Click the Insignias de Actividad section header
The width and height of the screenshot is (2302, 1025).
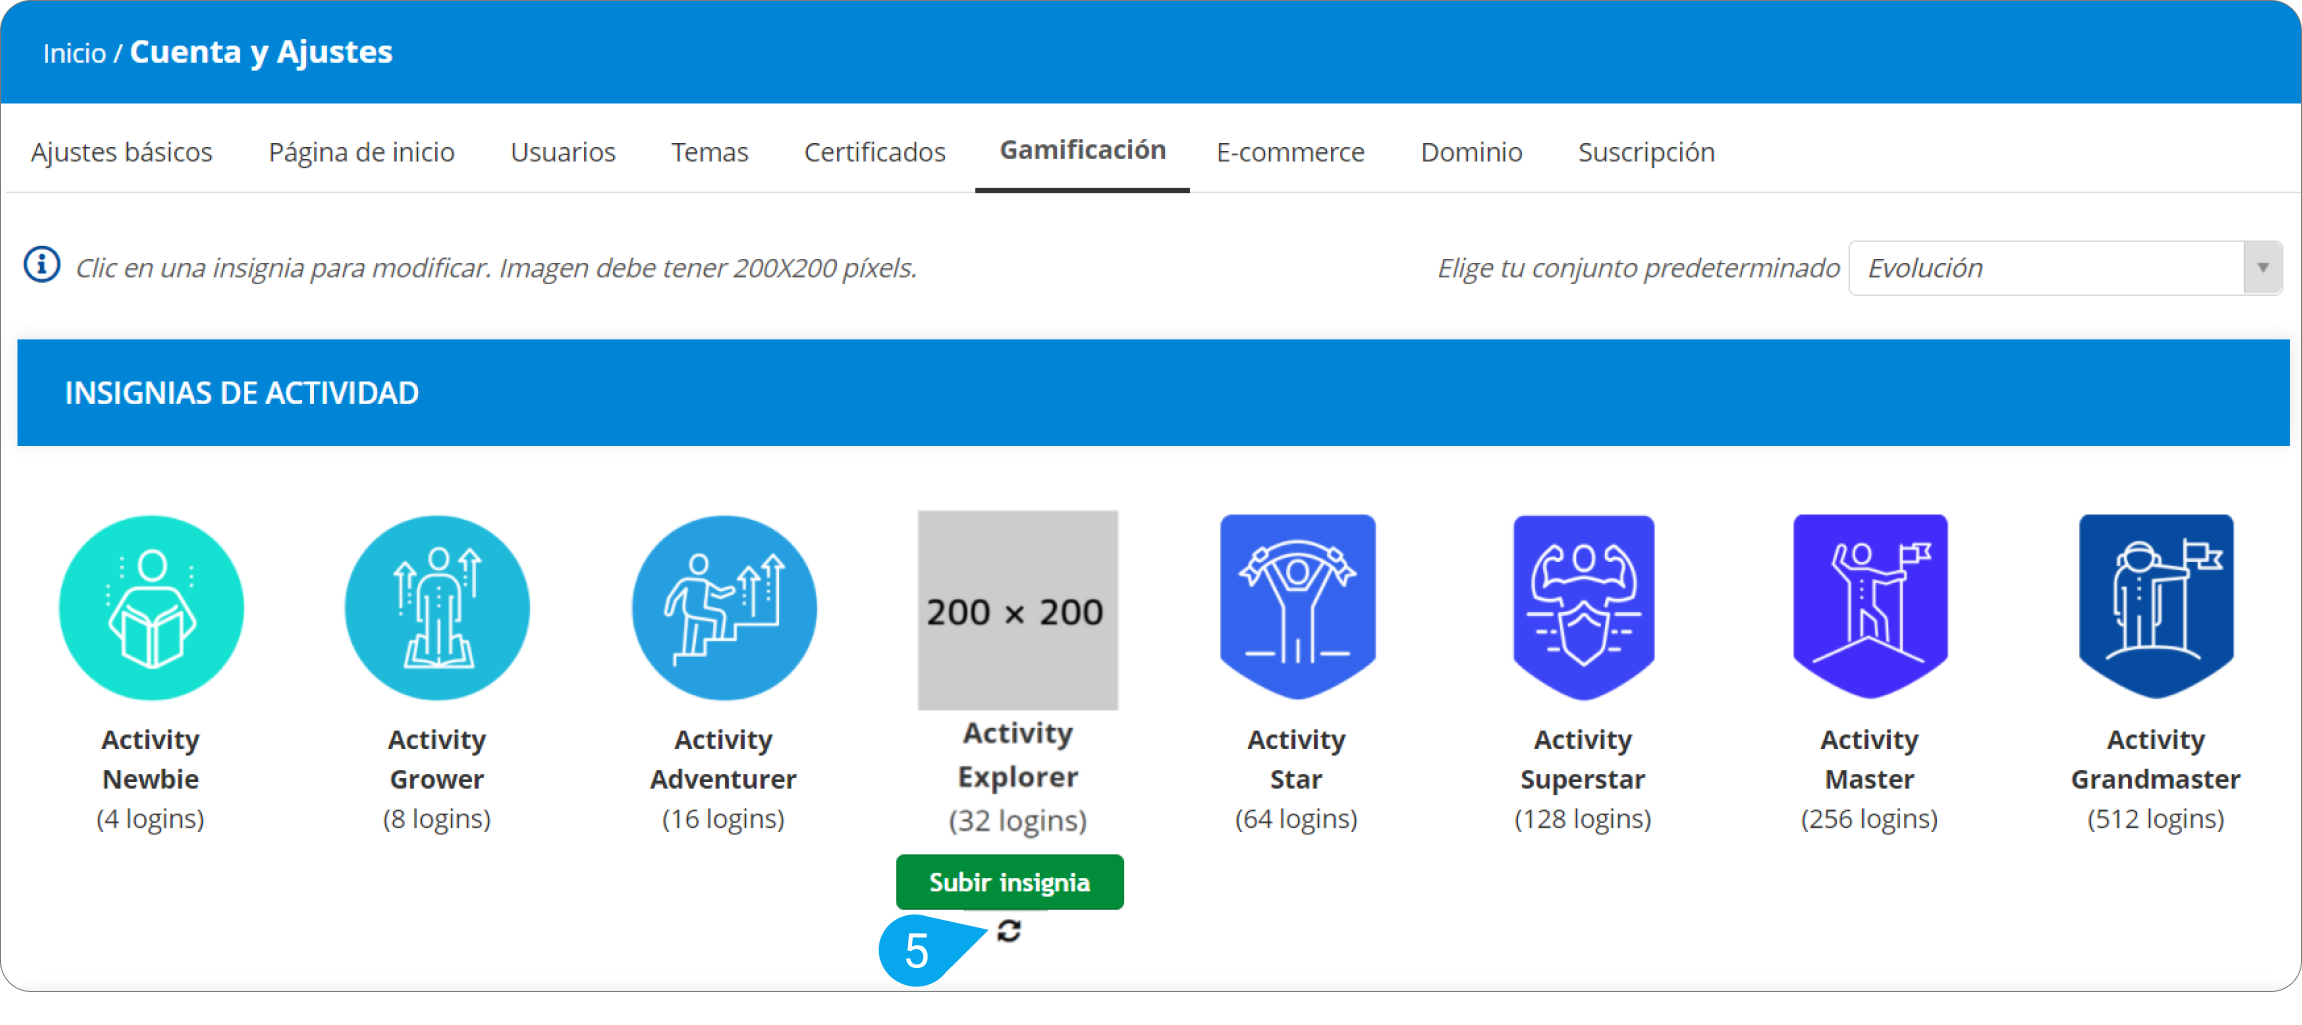pyautogui.click(x=242, y=393)
